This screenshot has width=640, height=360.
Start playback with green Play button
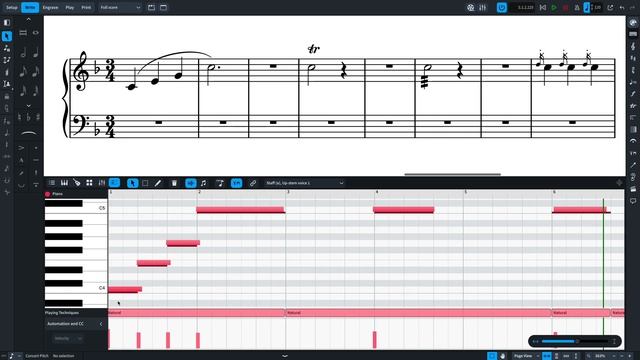[554, 7]
